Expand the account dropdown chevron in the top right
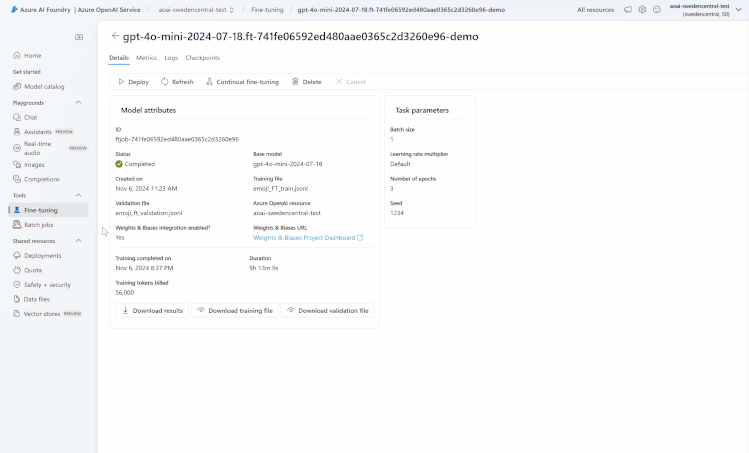Image resolution: width=749 pixels, height=453 pixels. pos(738,10)
